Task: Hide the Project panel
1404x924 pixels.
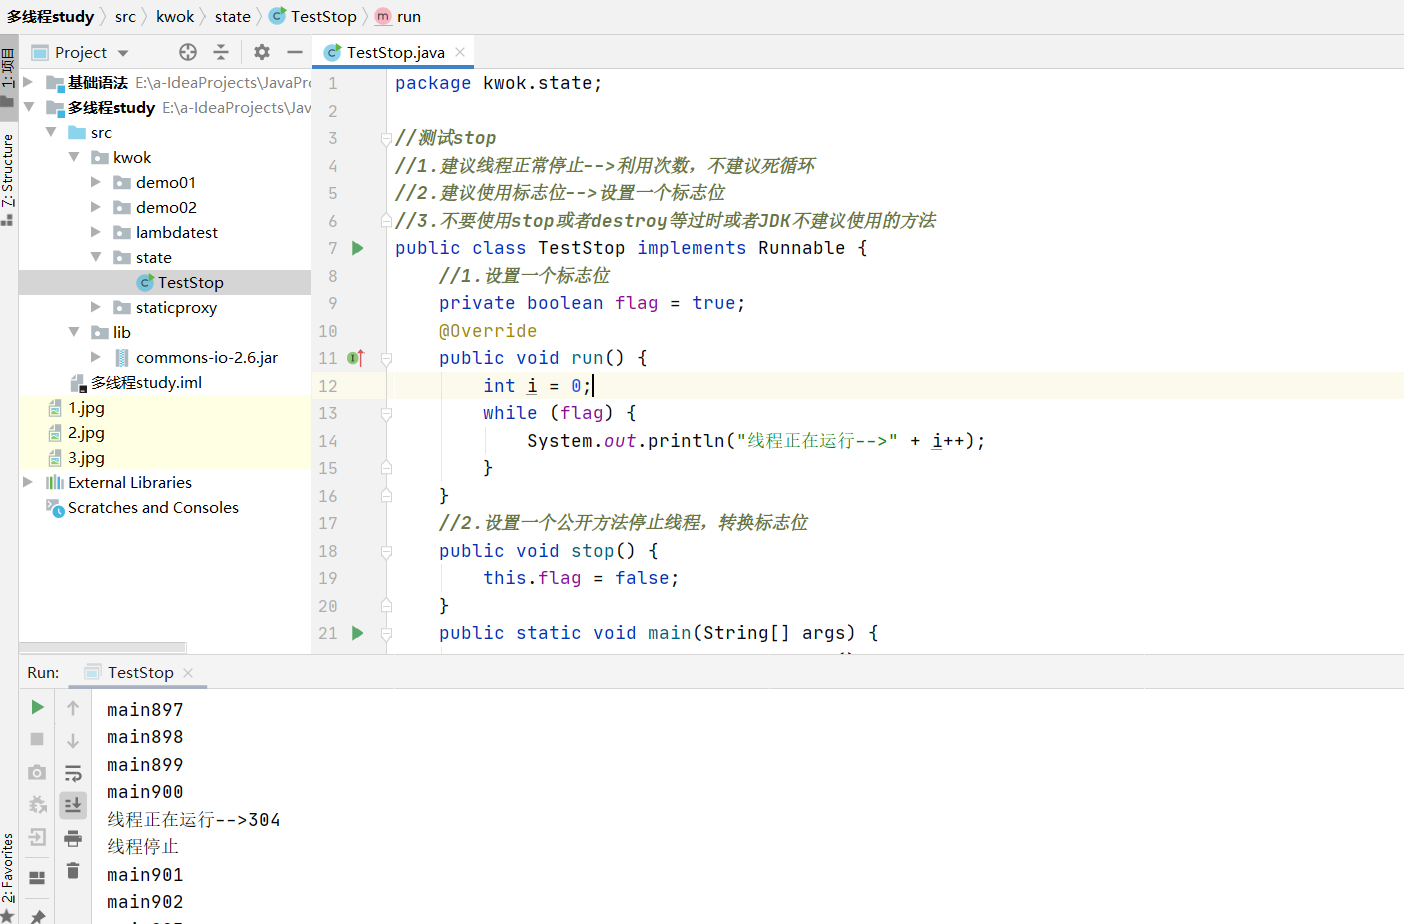Action: point(295,52)
